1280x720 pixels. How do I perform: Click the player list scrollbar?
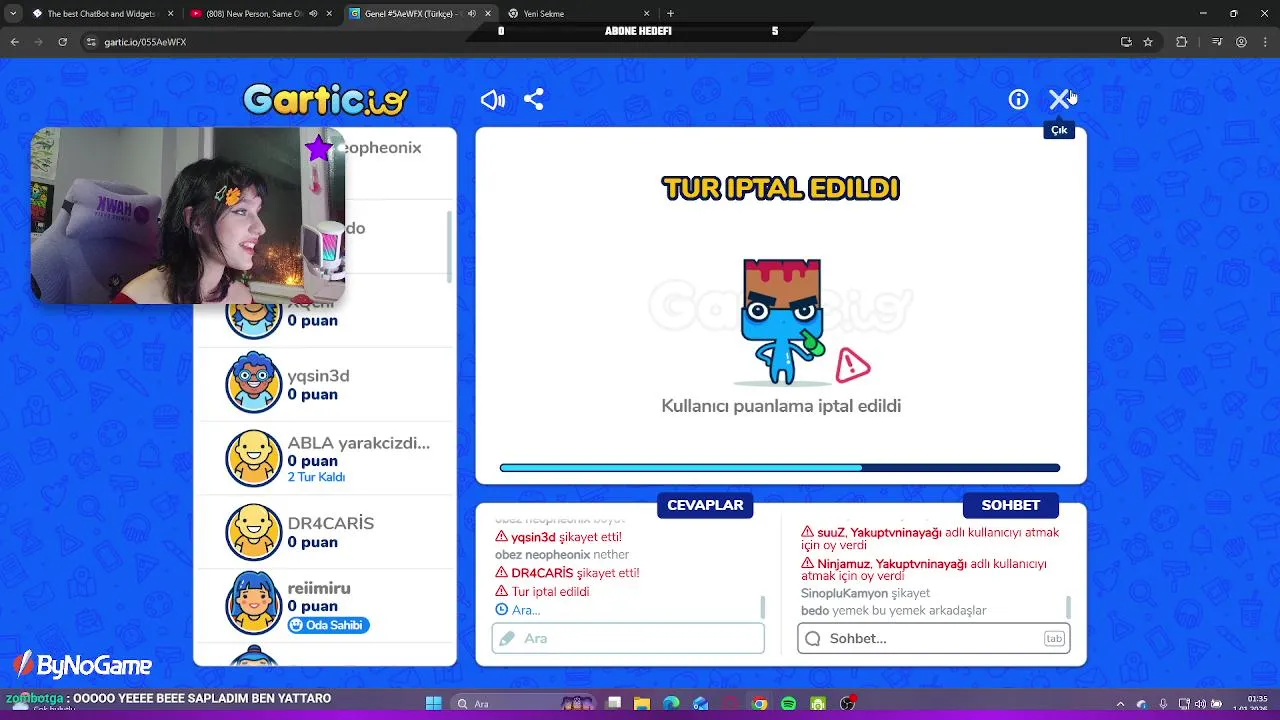pyautogui.click(x=449, y=245)
